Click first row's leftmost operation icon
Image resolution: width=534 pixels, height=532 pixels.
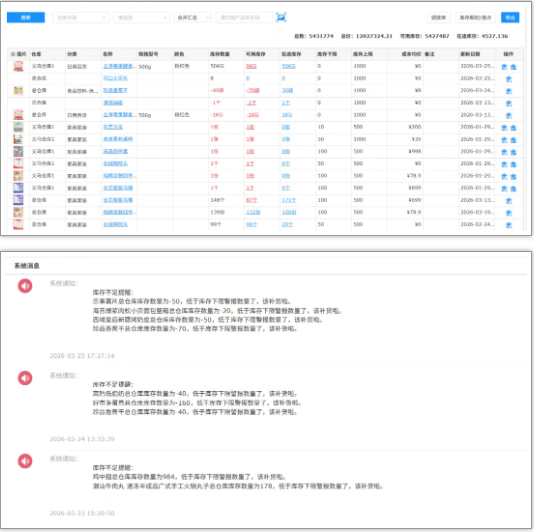tap(504, 67)
